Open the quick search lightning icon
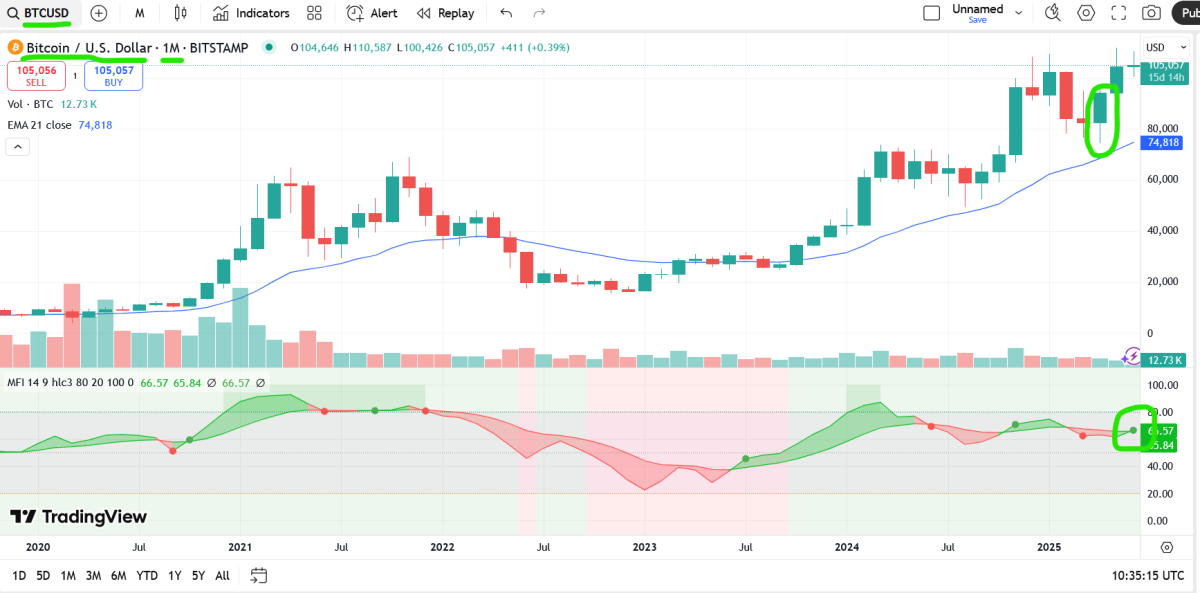Viewport: 1200px width, 593px height. coord(1052,13)
